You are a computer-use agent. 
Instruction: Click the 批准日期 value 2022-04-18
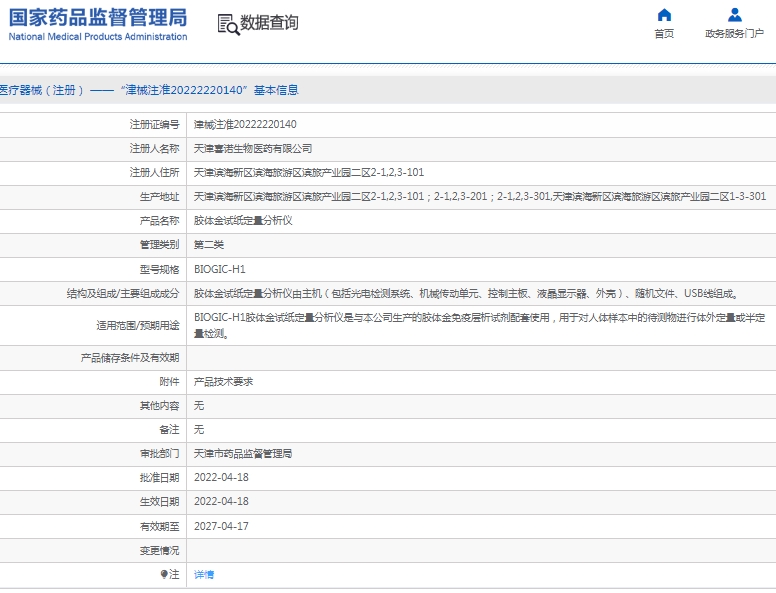coord(221,477)
